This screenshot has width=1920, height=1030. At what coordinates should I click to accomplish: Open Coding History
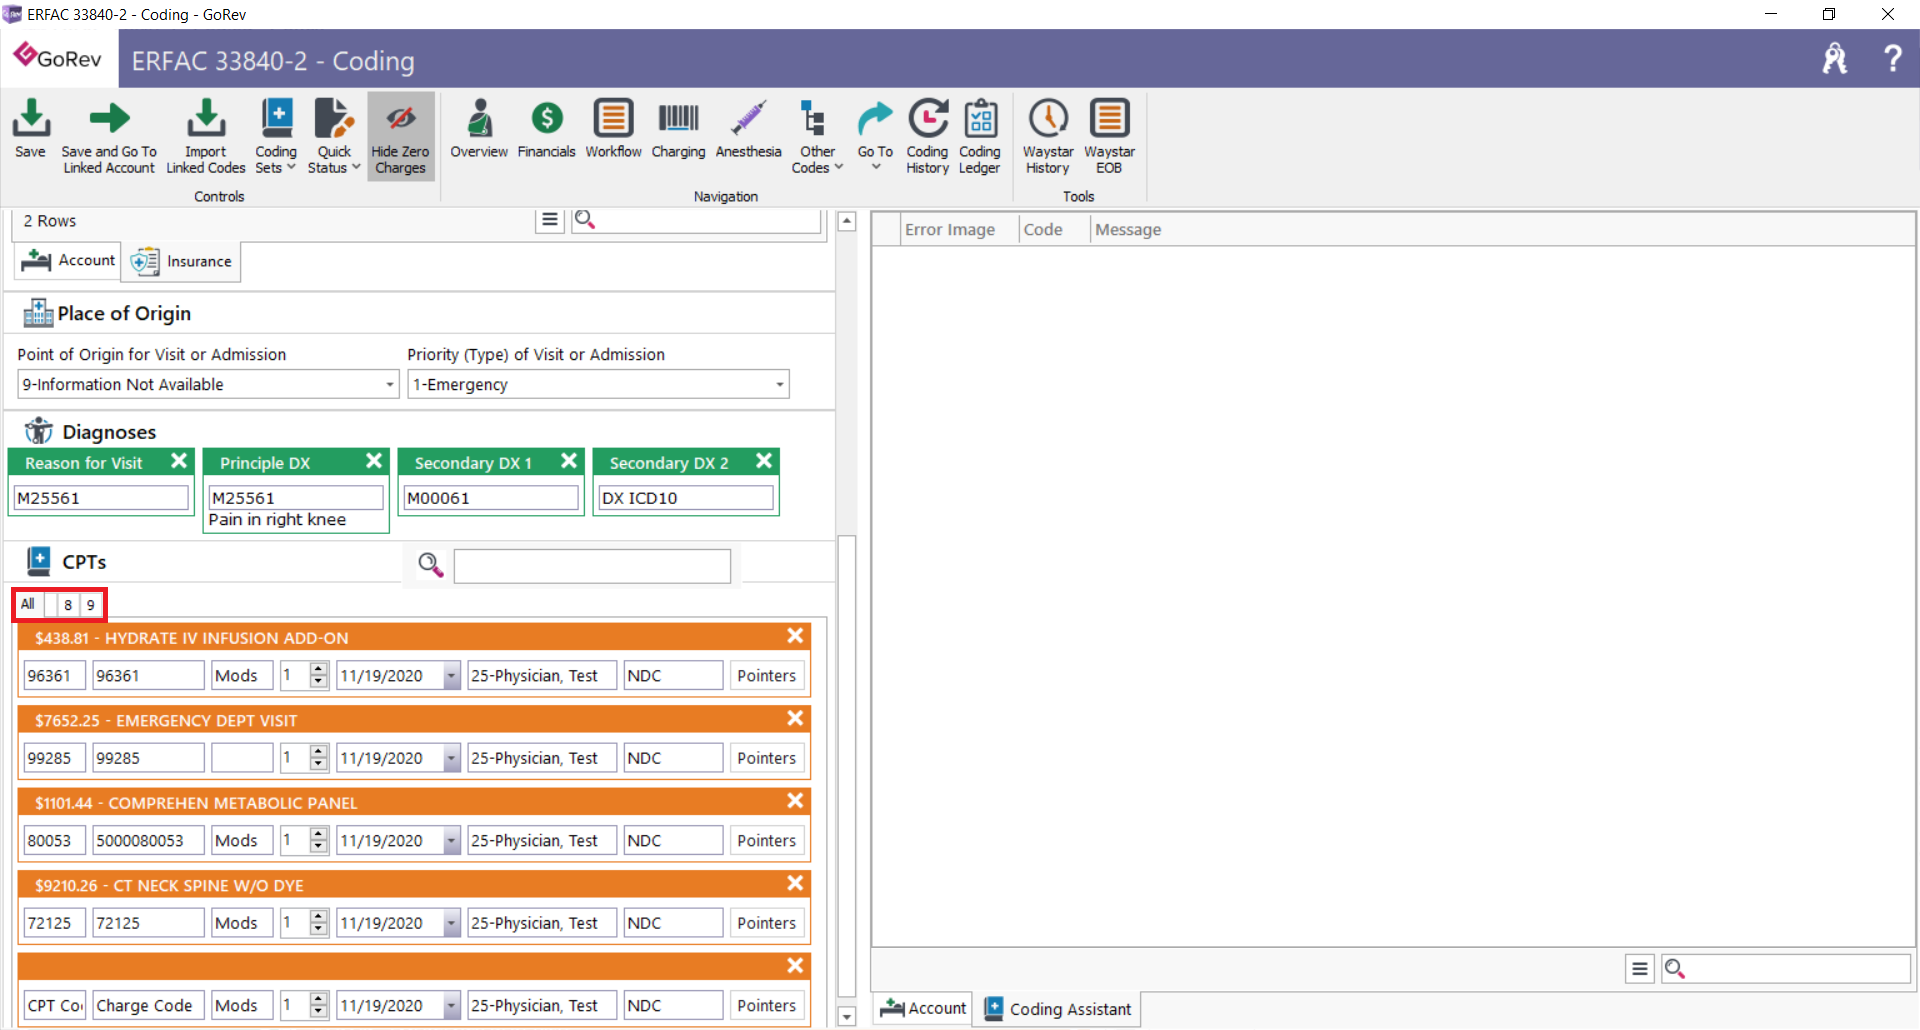click(927, 136)
